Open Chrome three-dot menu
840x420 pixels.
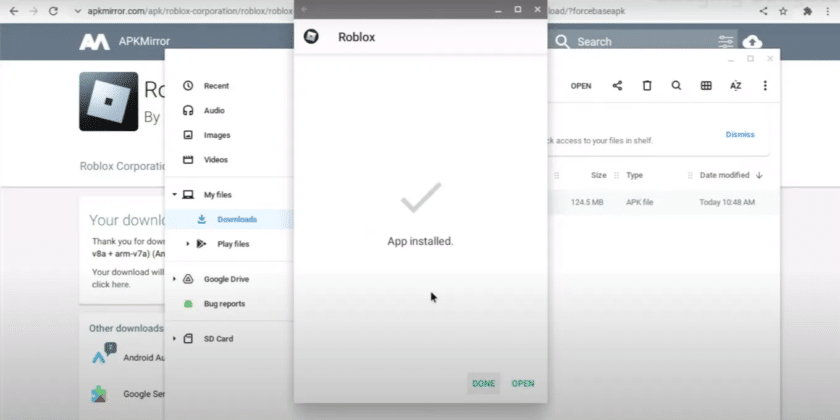pyautogui.click(x=828, y=11)
